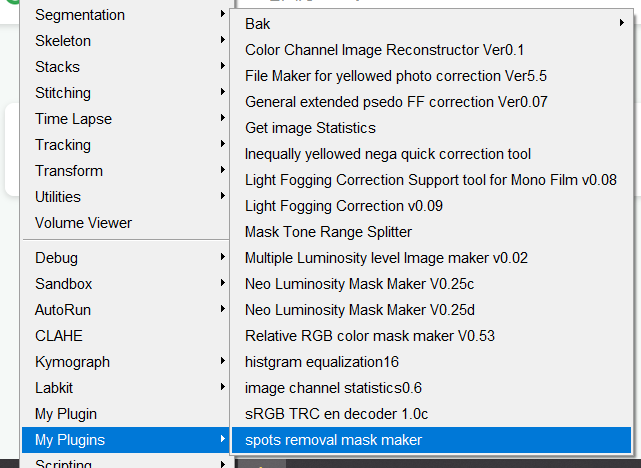The image size is (641, 468).
Task: Open the Stitching submenu
Action: [x=63, y=93]
